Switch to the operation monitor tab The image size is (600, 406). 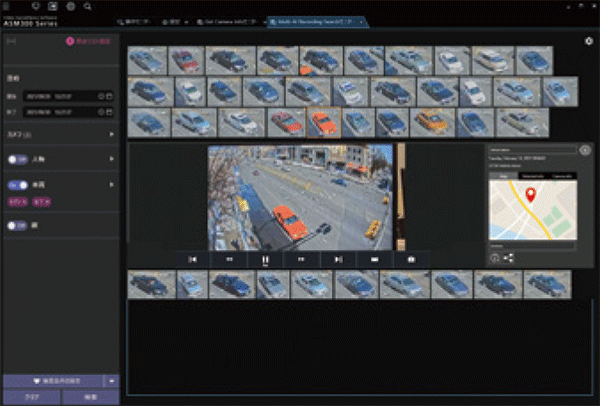(134, 22)
